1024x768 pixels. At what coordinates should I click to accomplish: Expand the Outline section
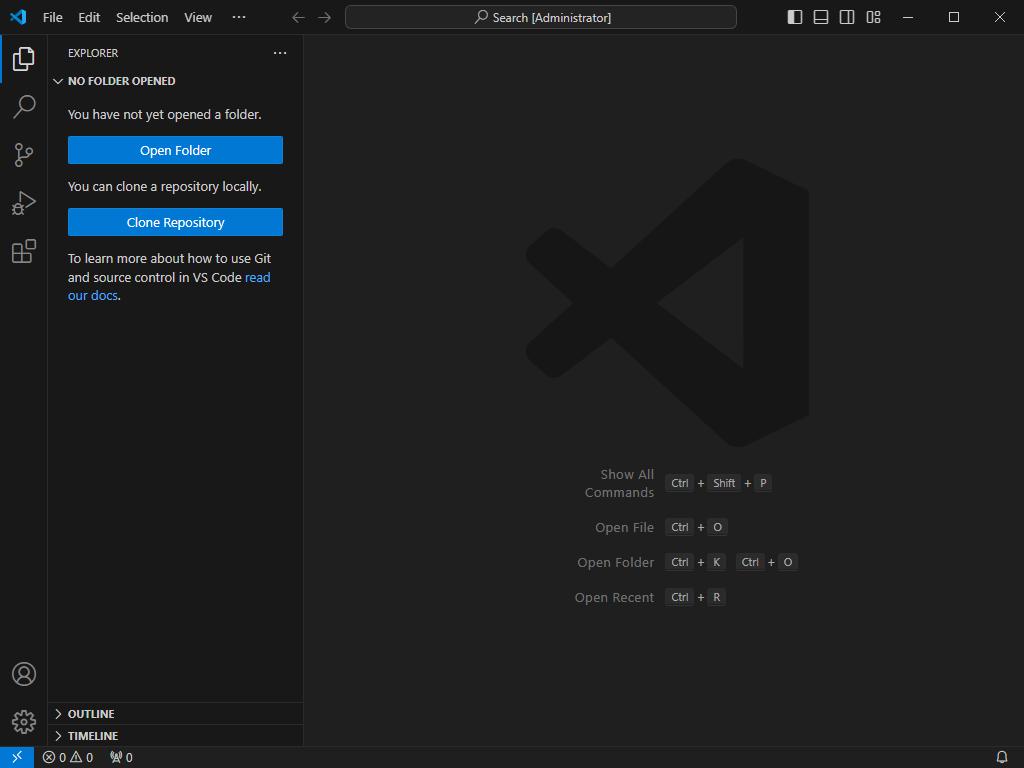[91, 714]
